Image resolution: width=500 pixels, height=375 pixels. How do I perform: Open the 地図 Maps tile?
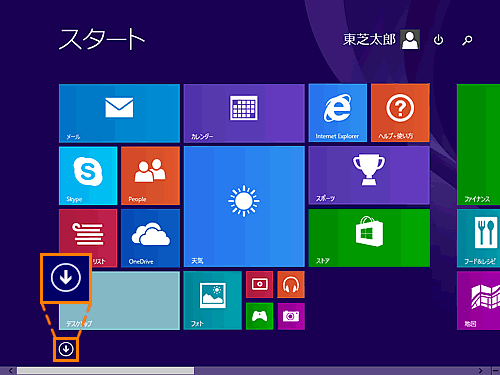[478, 301]
